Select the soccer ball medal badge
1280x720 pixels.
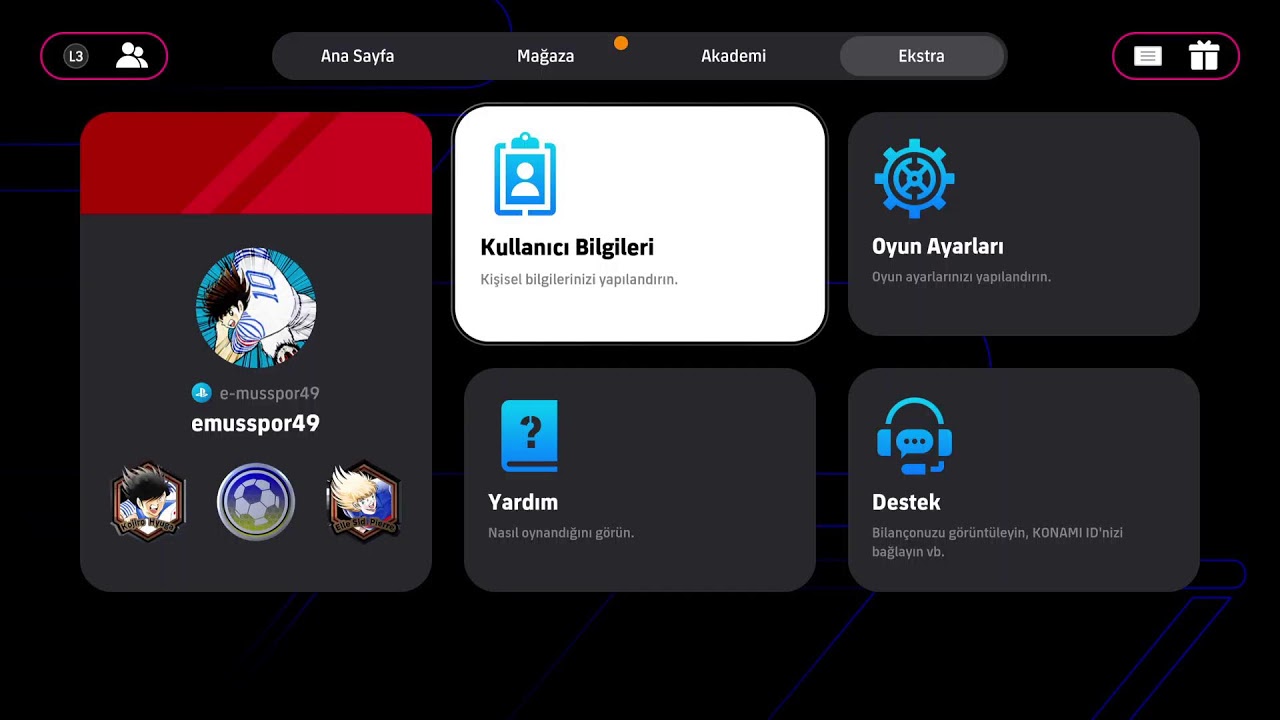point(256,501)
